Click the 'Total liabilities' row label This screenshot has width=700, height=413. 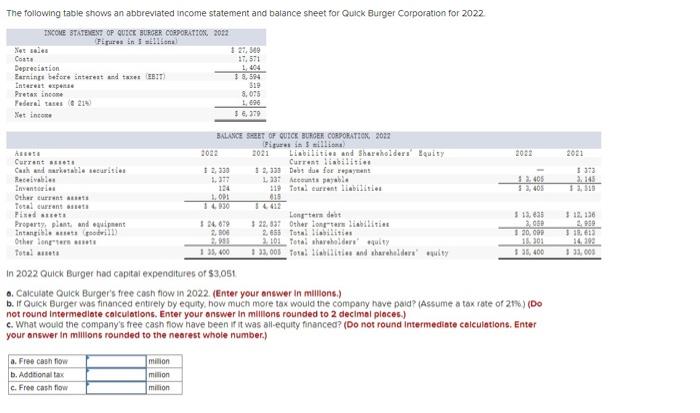[321, 233]
